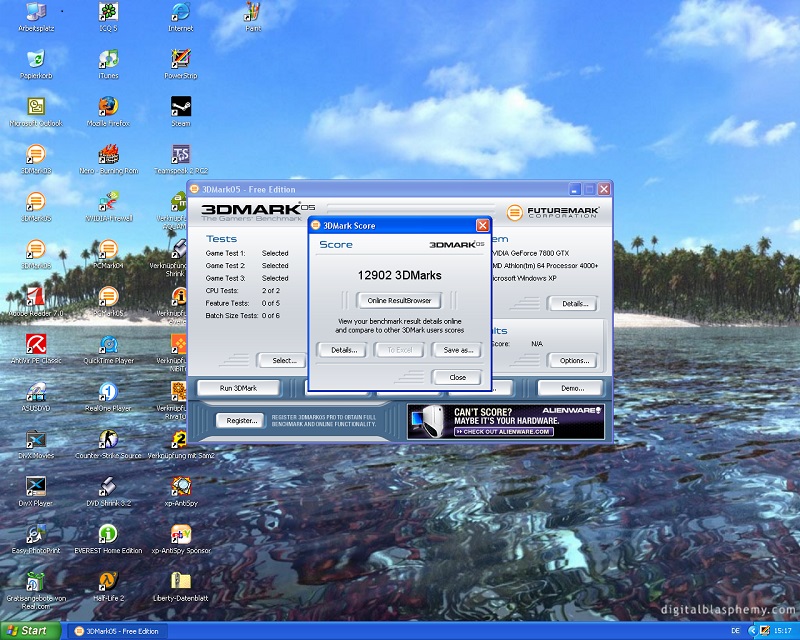Screen dimensions: 800x640
Task: Select the xp-AntiSpy Sponsor icon
Action: click(x=181, y=539)
